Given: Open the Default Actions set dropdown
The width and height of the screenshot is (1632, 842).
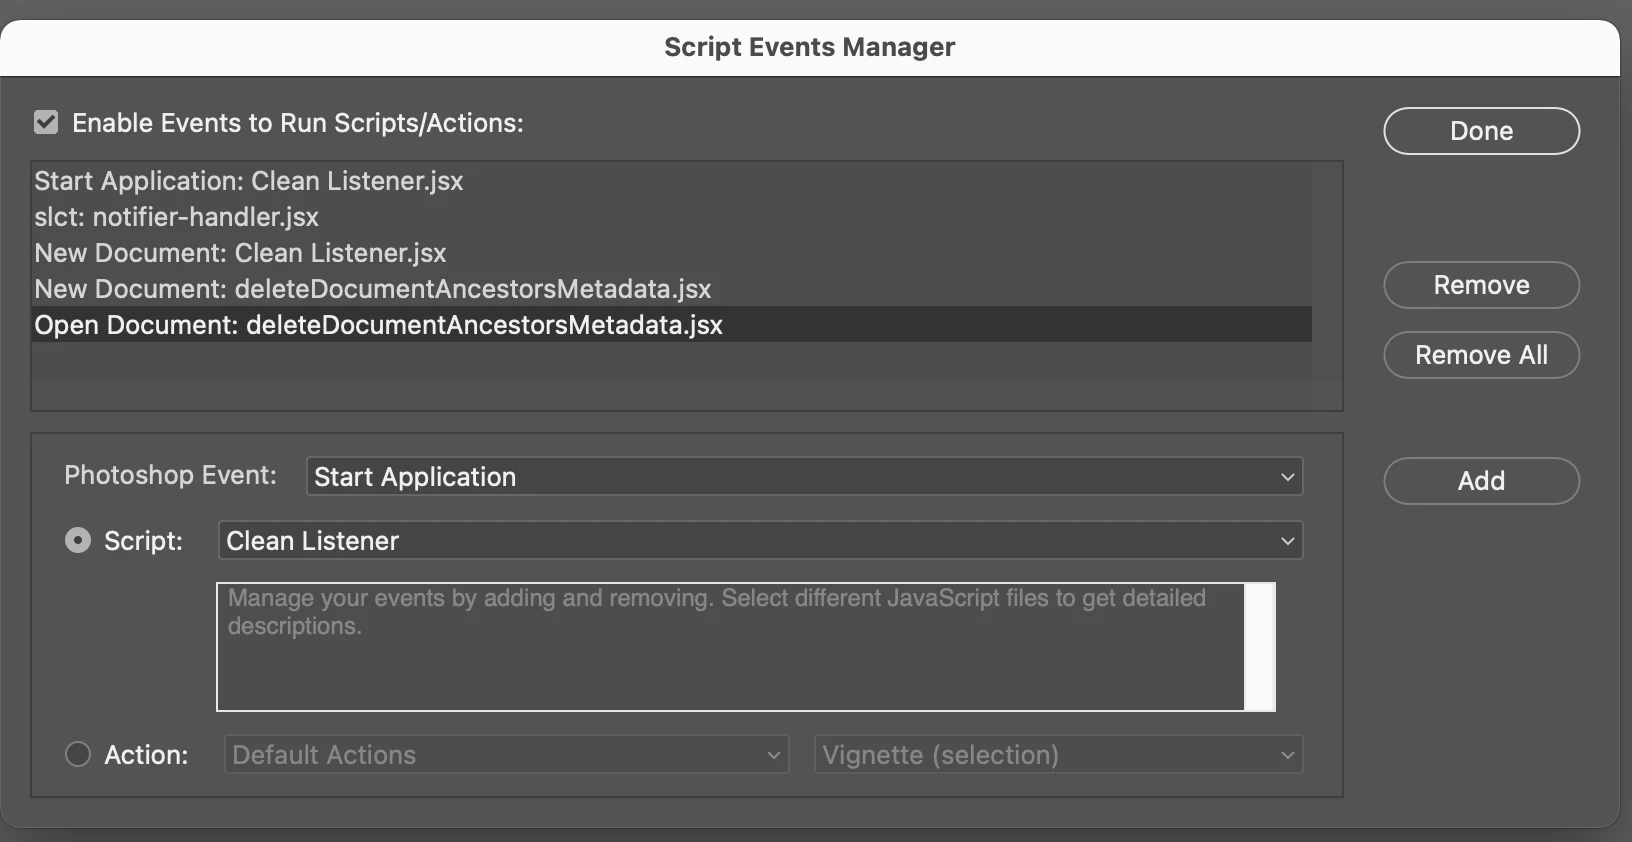Looking at the screenshot, I should click(x=506, y=755).
